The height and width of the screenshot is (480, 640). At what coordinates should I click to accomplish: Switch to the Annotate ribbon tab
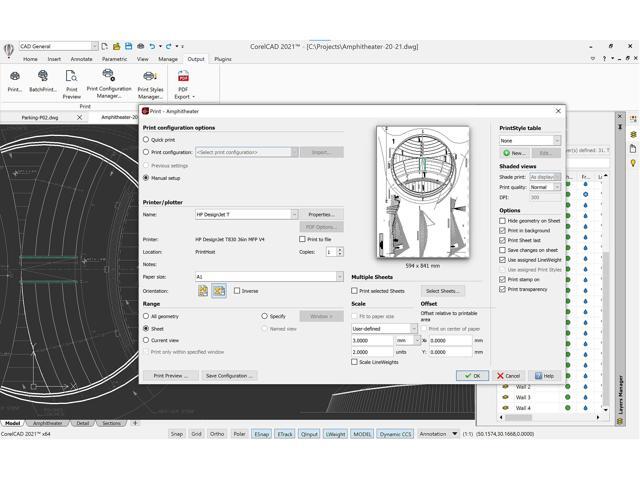pyautogui.click(x=82, y=59)
